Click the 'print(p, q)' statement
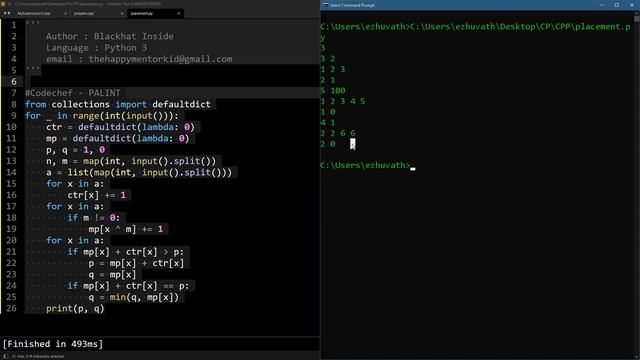This screenshot has width=640, height=360. 75,309
